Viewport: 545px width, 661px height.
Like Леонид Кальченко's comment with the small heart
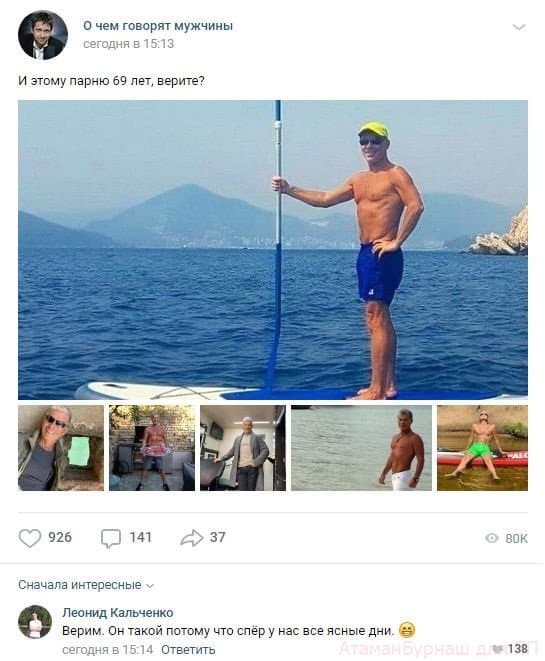tap(499, 648)
